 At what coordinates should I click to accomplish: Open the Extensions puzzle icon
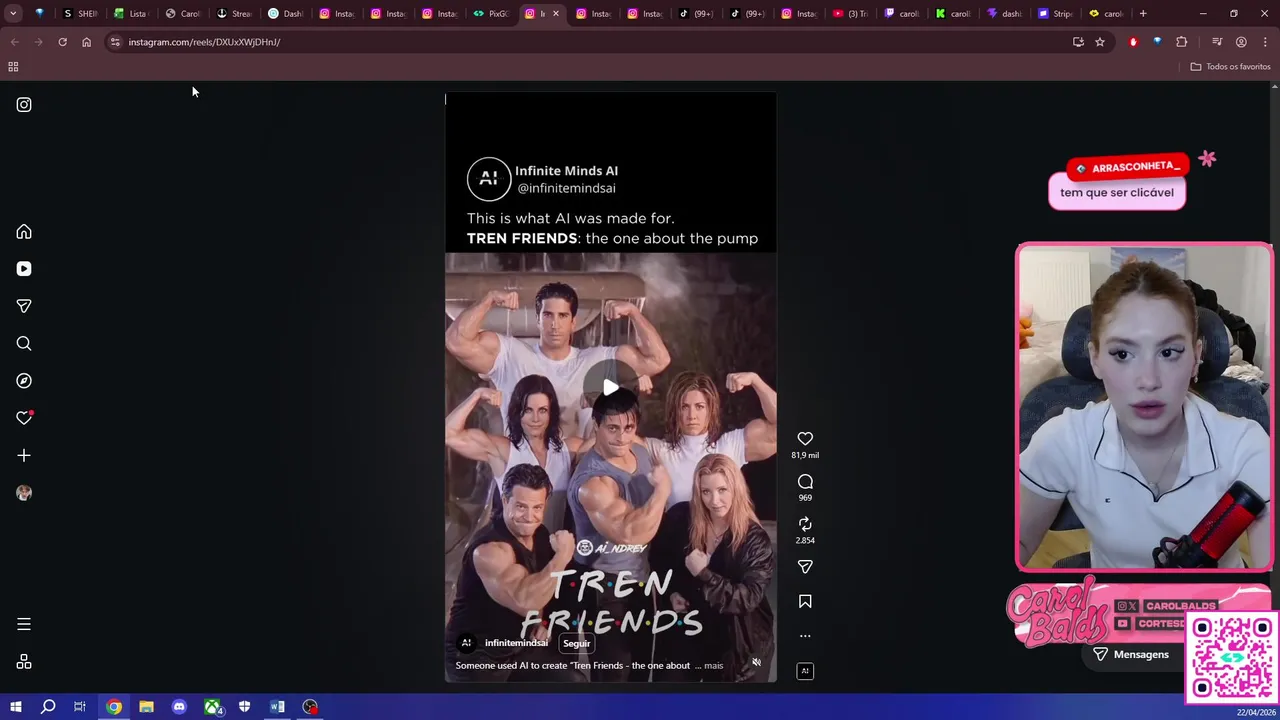pyautogui.click(x=1181, y=42)
